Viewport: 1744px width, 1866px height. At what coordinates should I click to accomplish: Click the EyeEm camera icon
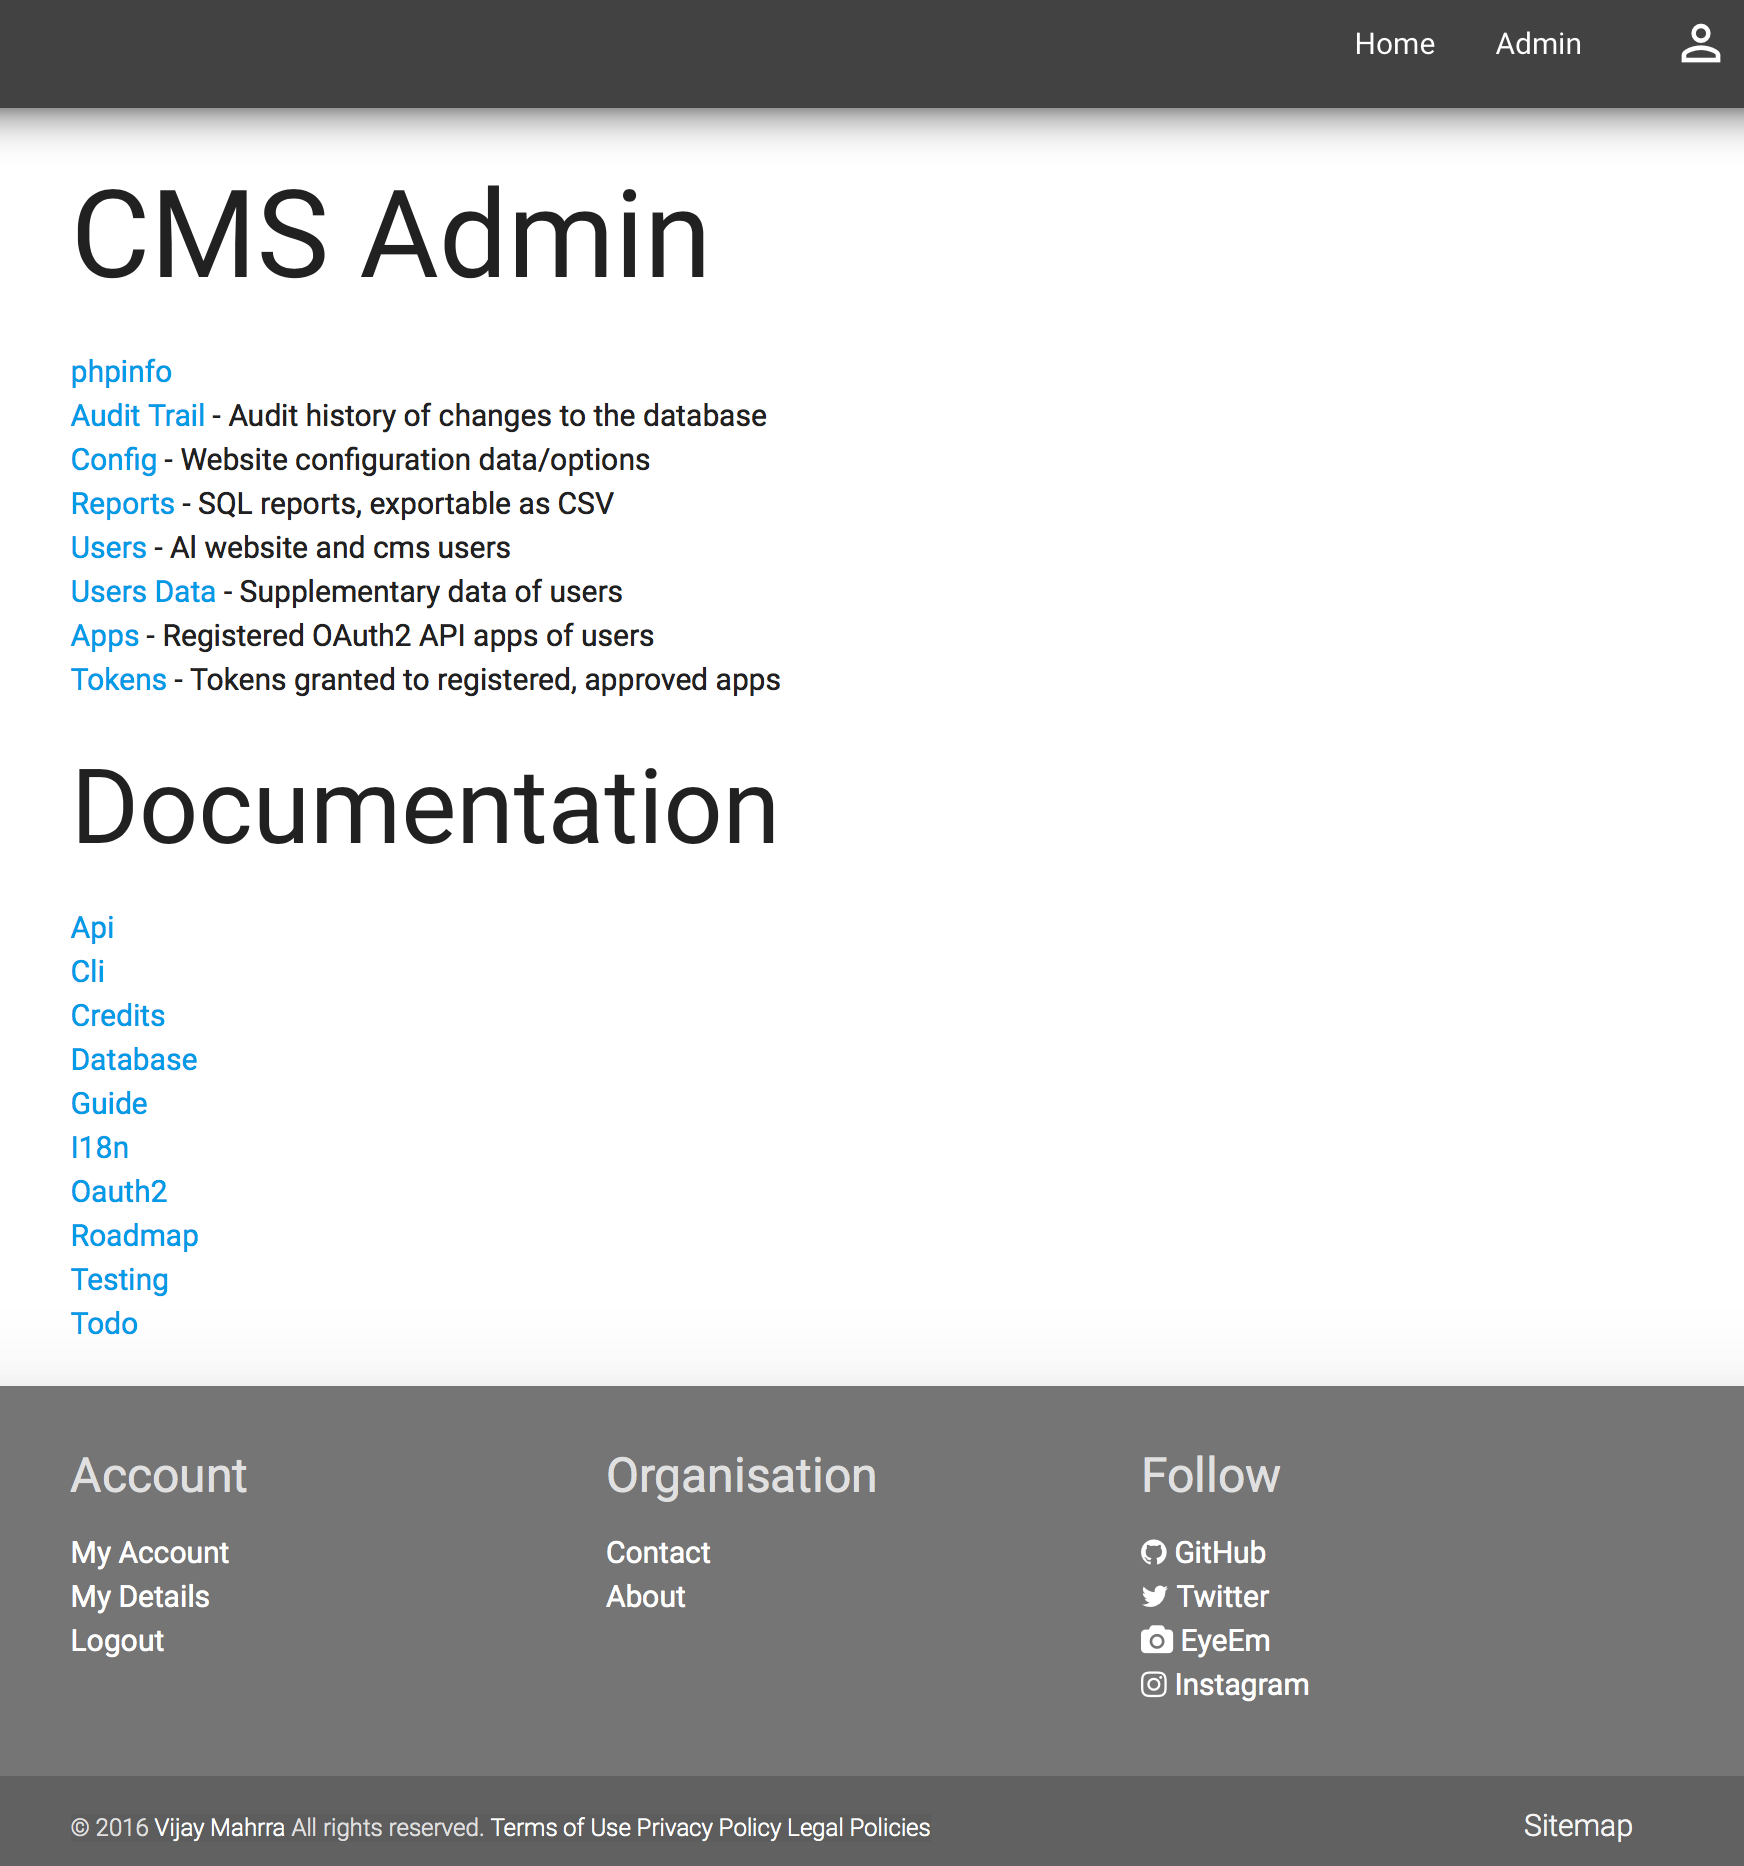click(x=1157, y=1640)
